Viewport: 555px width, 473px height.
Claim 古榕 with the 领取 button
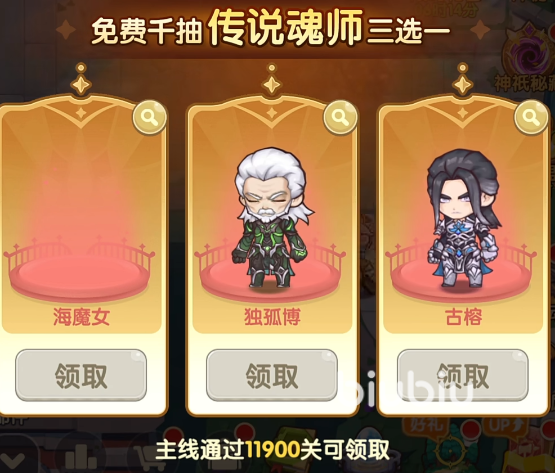point(463,375)
